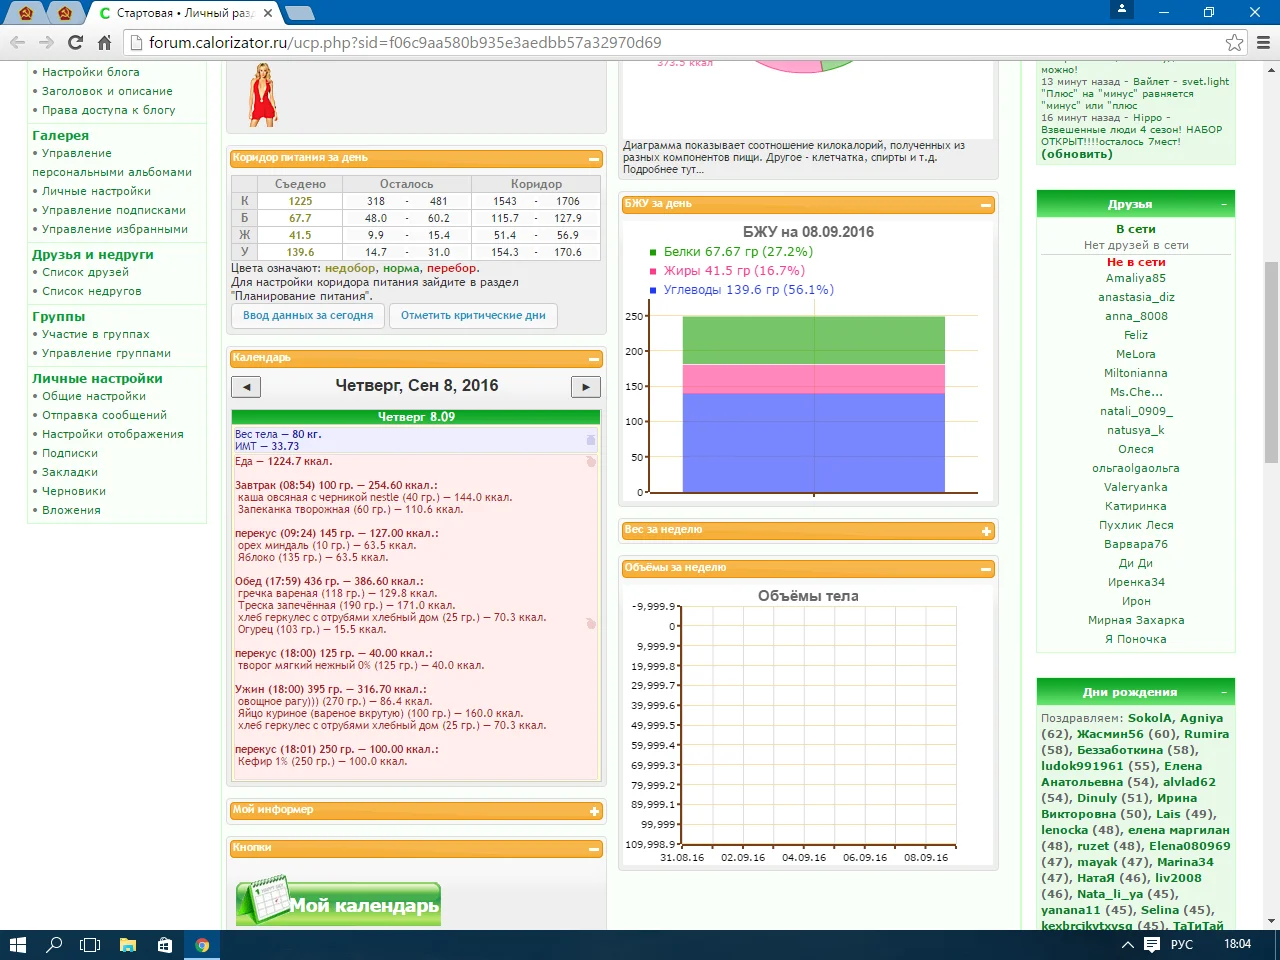Click the browser address bar

coord(680,42)
